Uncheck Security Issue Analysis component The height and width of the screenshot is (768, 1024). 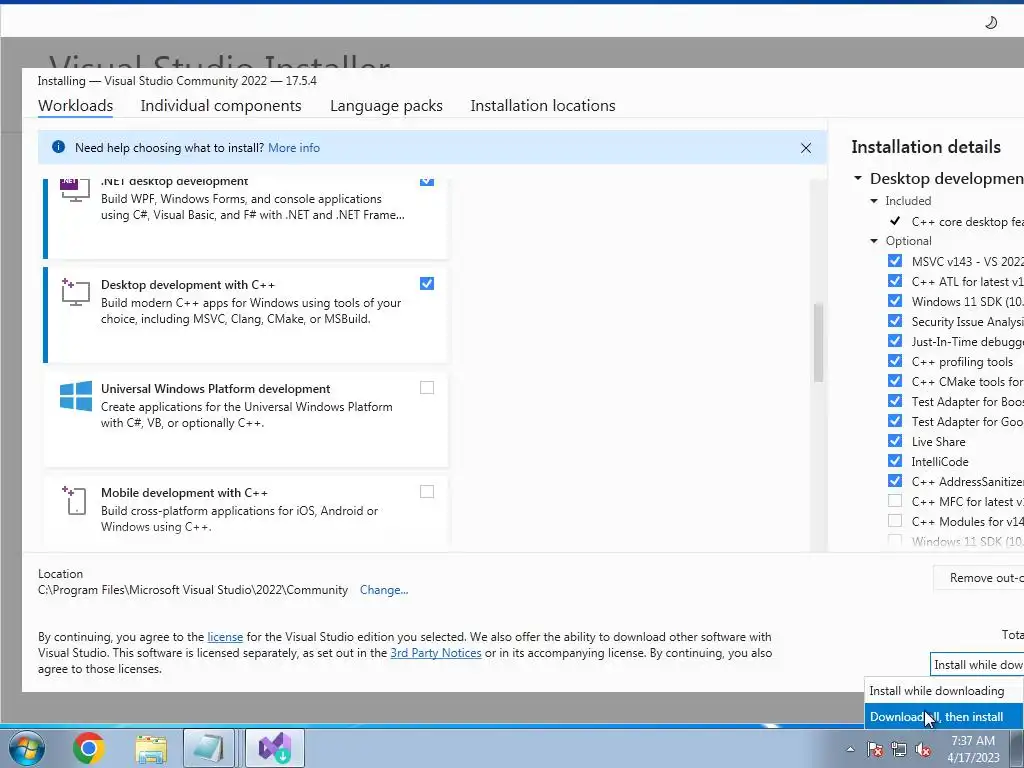pyautogui.click(x=895, y=321)
